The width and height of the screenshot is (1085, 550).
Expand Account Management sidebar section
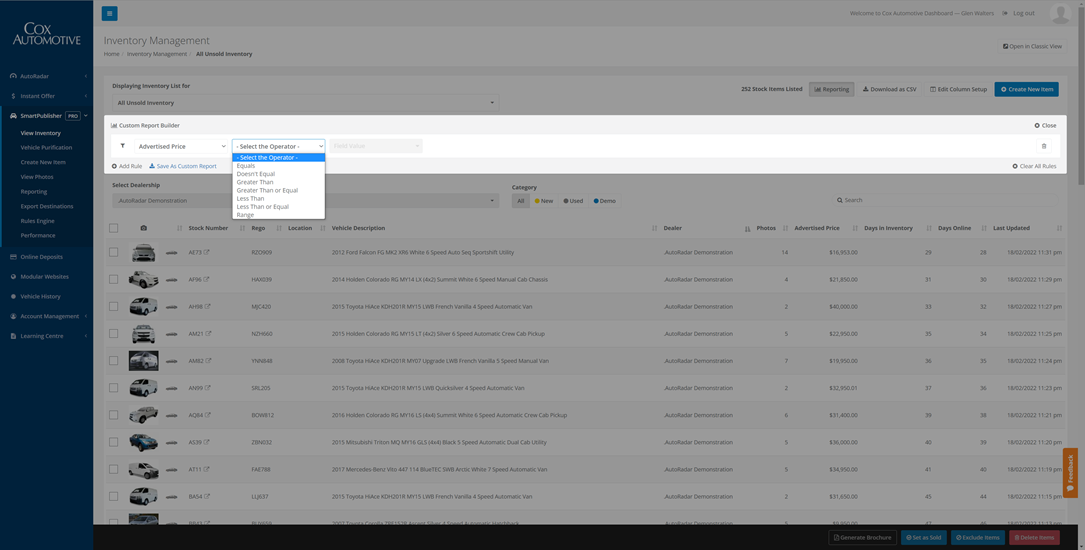click(46, 316)
